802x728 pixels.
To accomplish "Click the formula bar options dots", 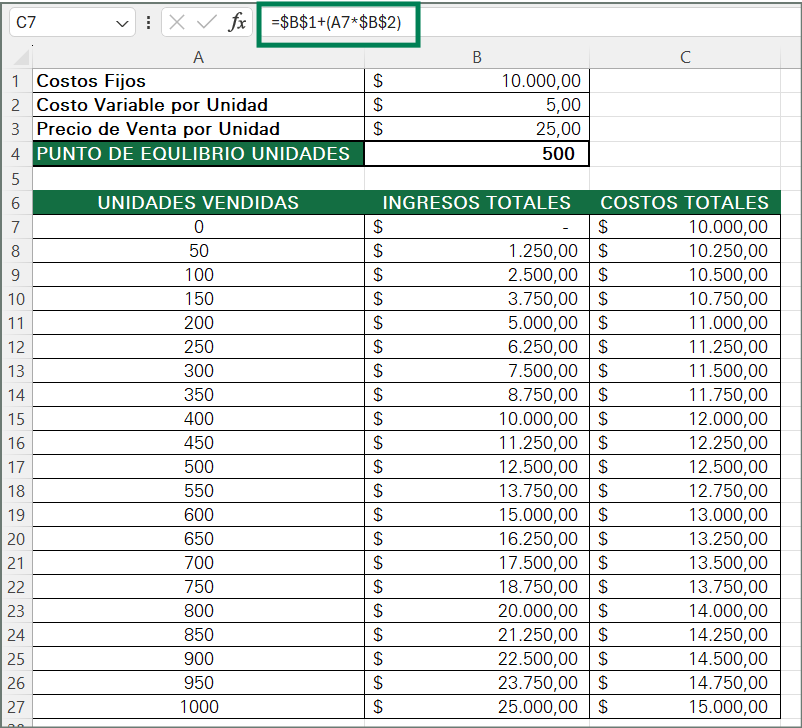I will (x=148, y=23).
